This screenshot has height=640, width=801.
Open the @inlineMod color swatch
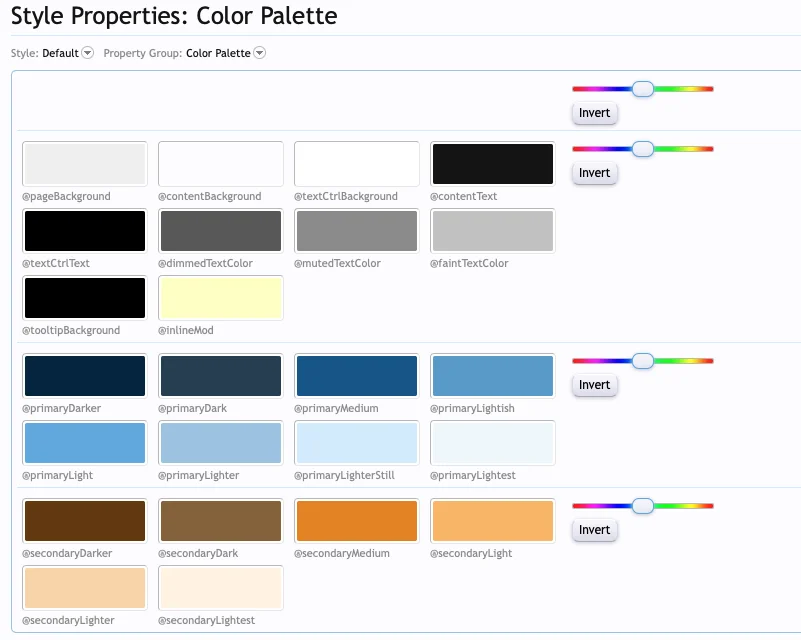point(220,297)
